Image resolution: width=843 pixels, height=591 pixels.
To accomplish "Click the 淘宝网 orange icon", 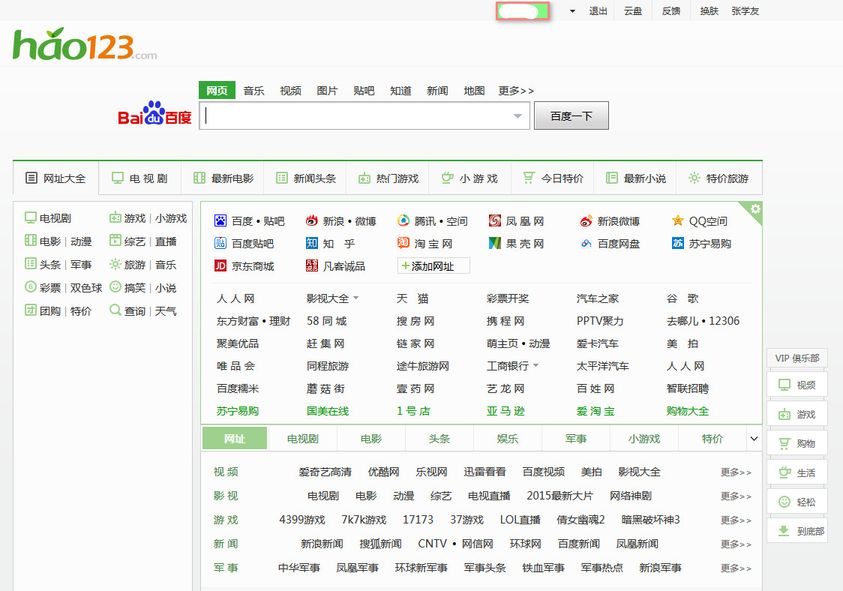I will 403,244.
